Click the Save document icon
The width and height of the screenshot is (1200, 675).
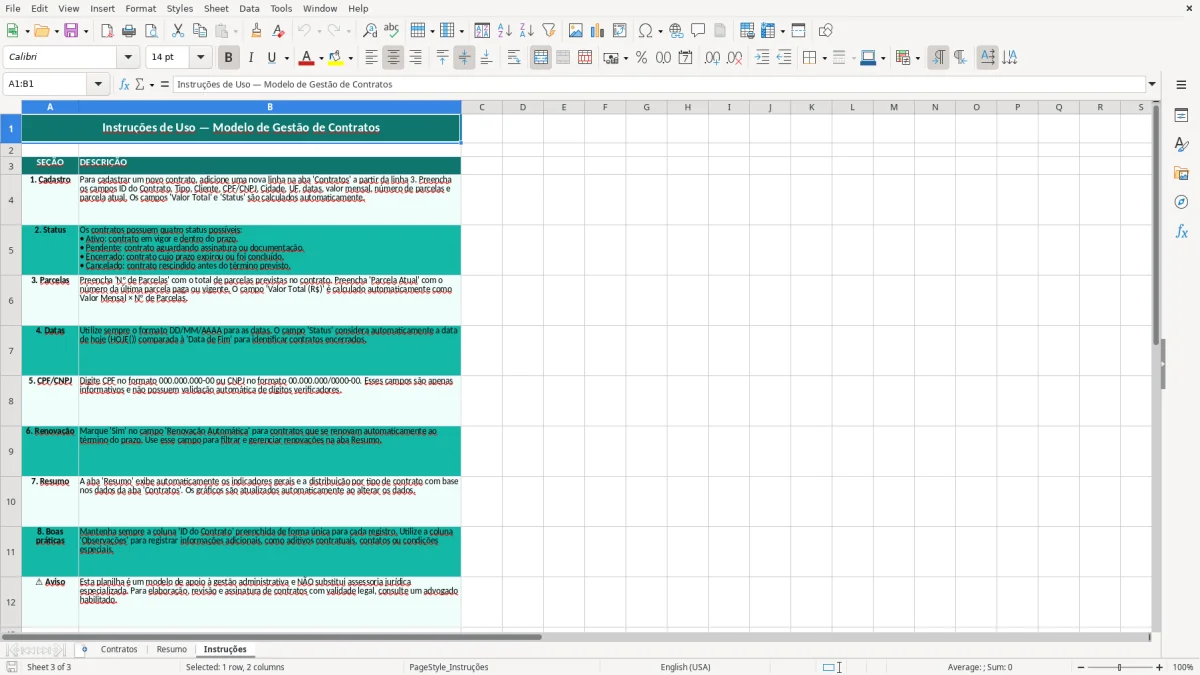point(70,31)
